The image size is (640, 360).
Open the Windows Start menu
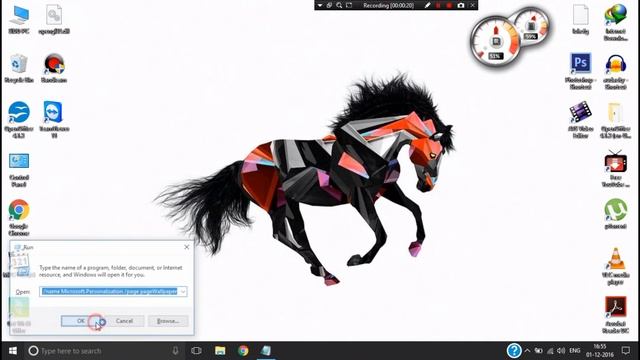pos(13,351)
